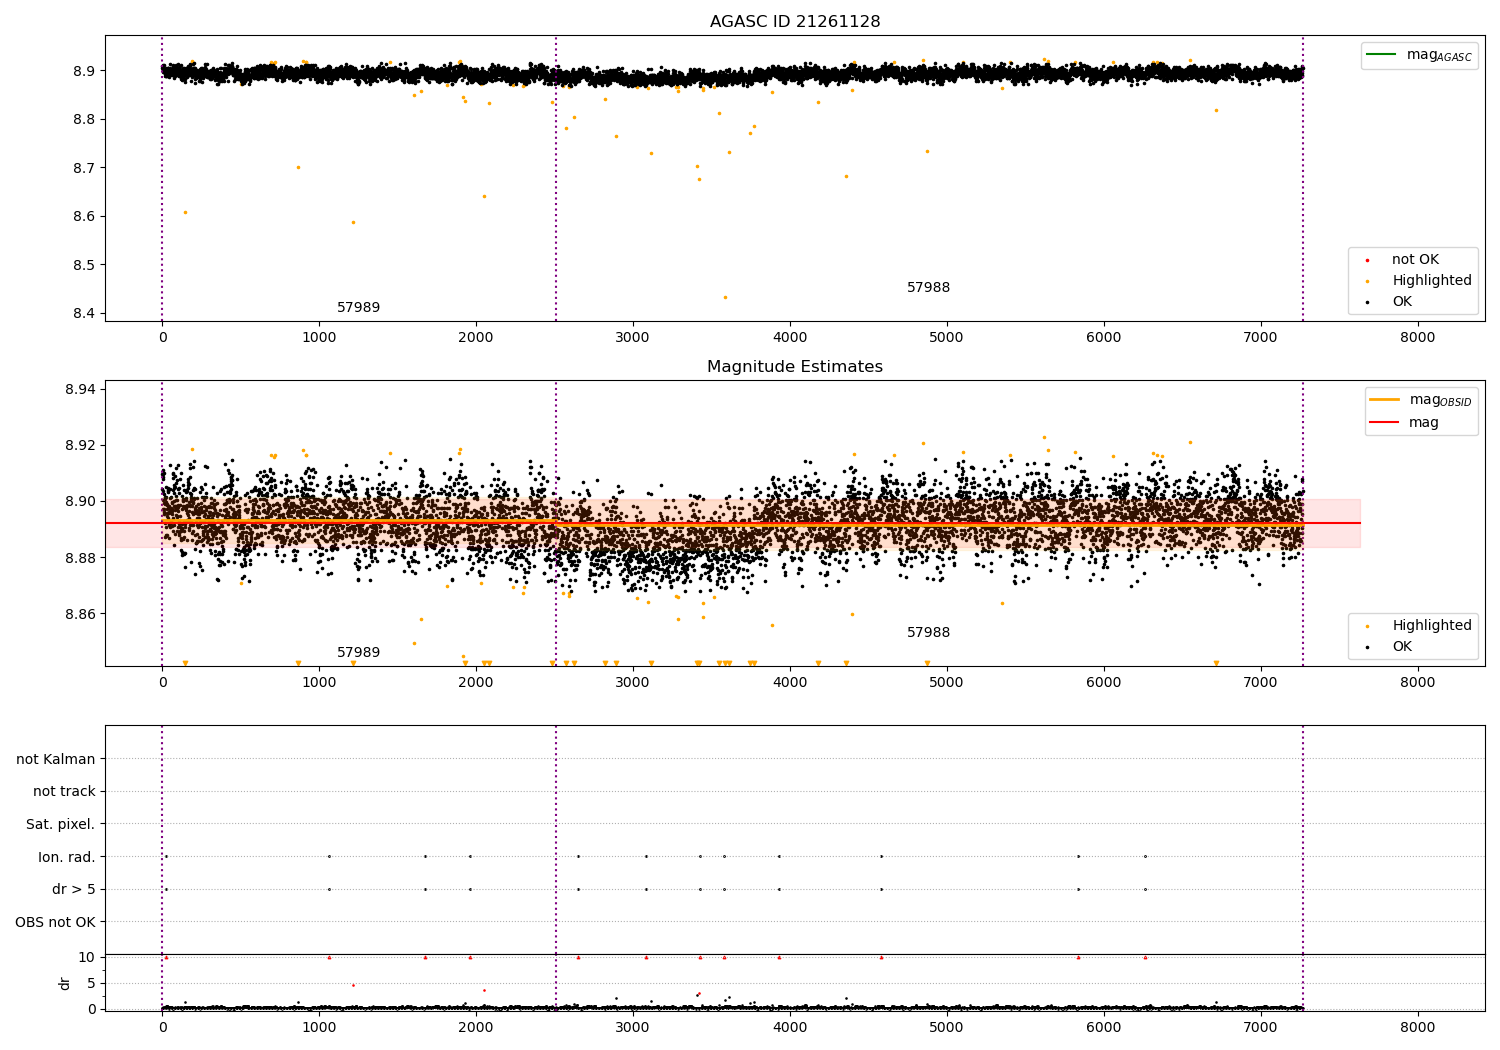Click the 7000 x-tick under the bottom plot
The height and width of the screenshot is (1050, 1500).
pos(1261,1028)
